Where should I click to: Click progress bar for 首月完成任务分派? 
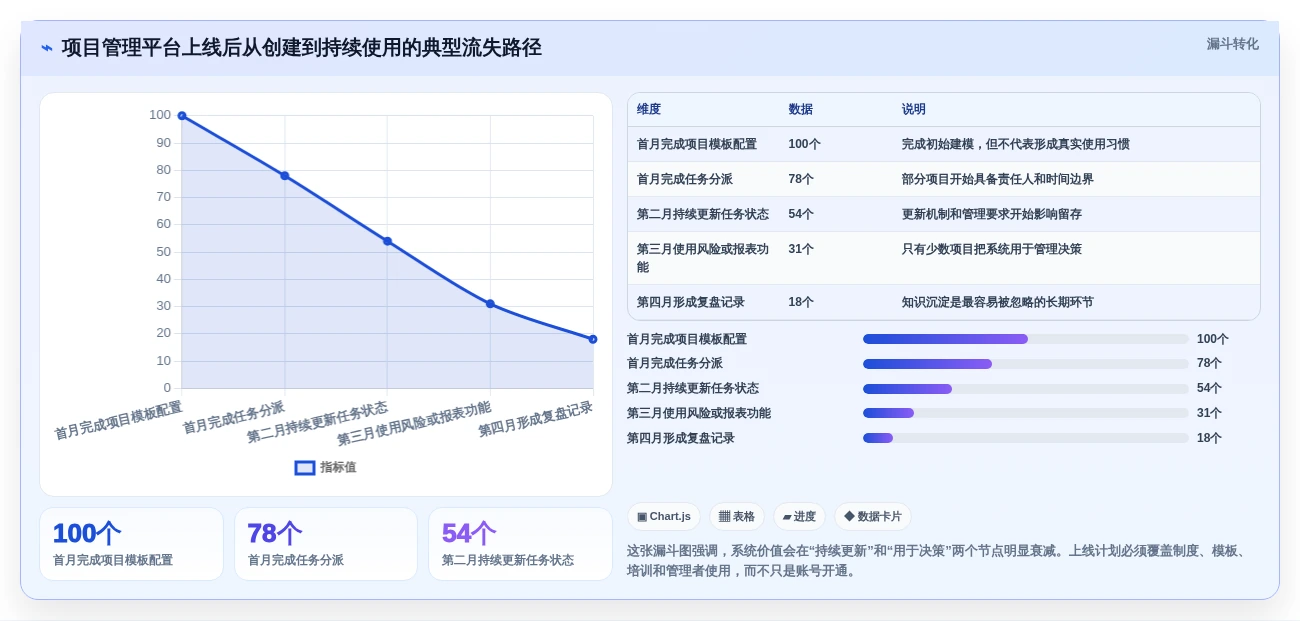1026,364
